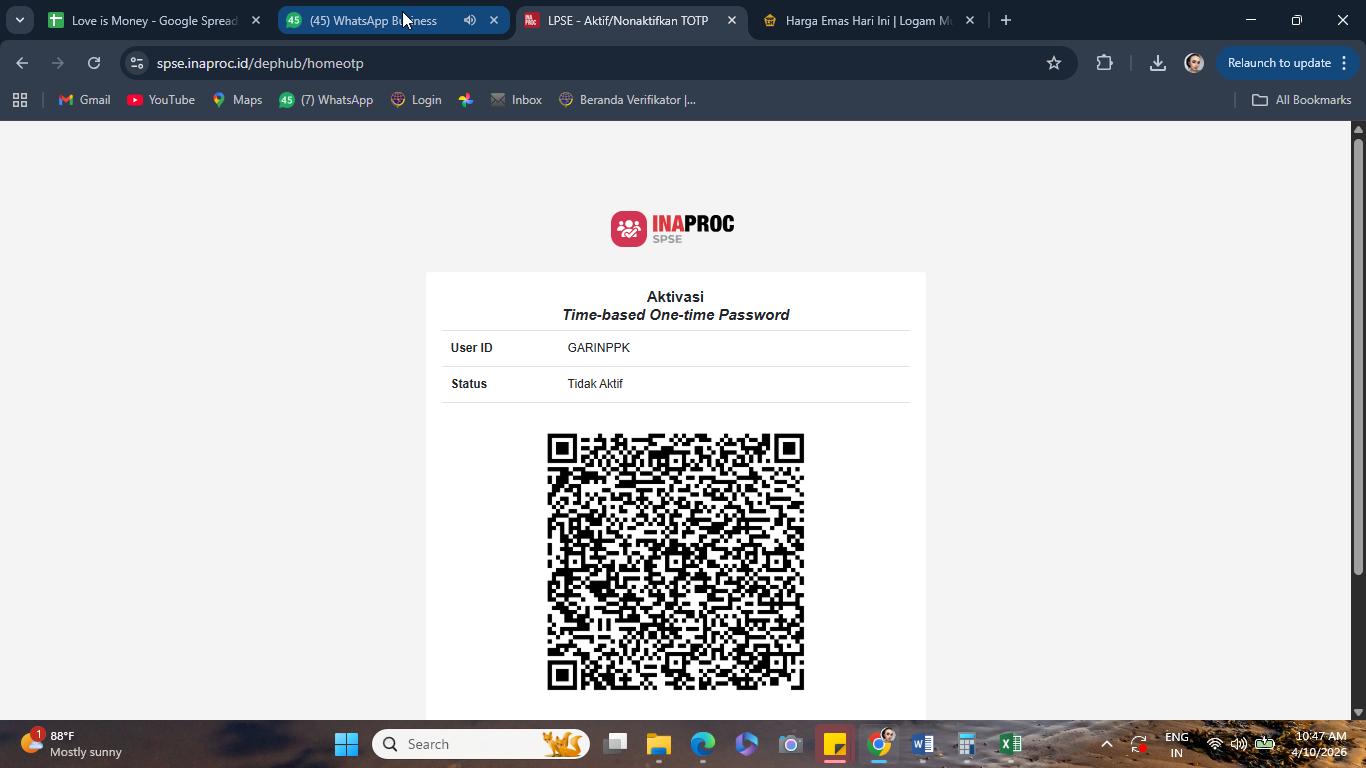Open the Inbox bookmark

(x=516, y=100)
